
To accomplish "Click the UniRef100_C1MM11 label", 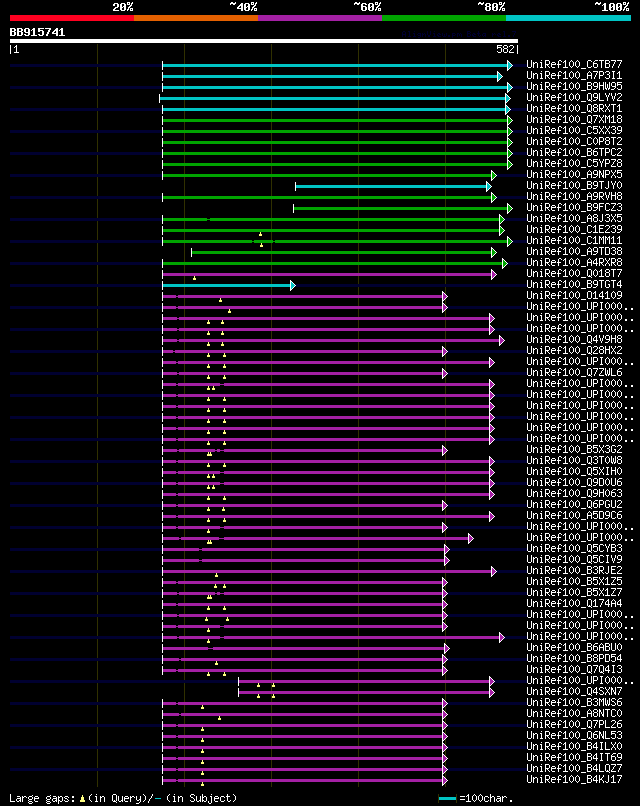I will [x=574, y=241].
